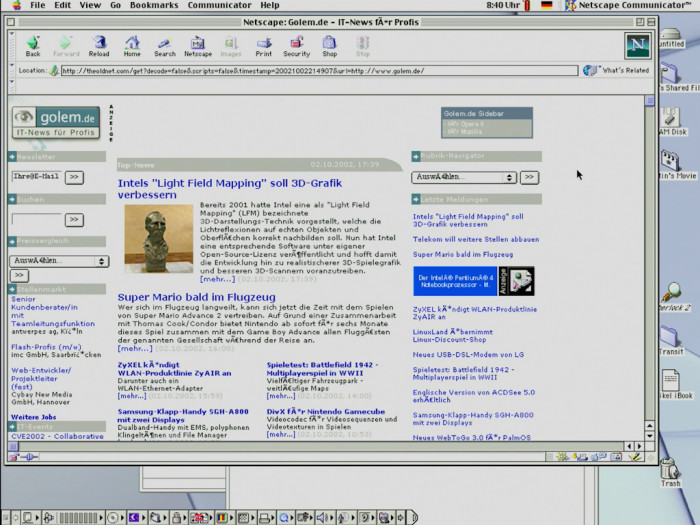
Task: Submit newsletter with >> button
Action: point(74,177)
